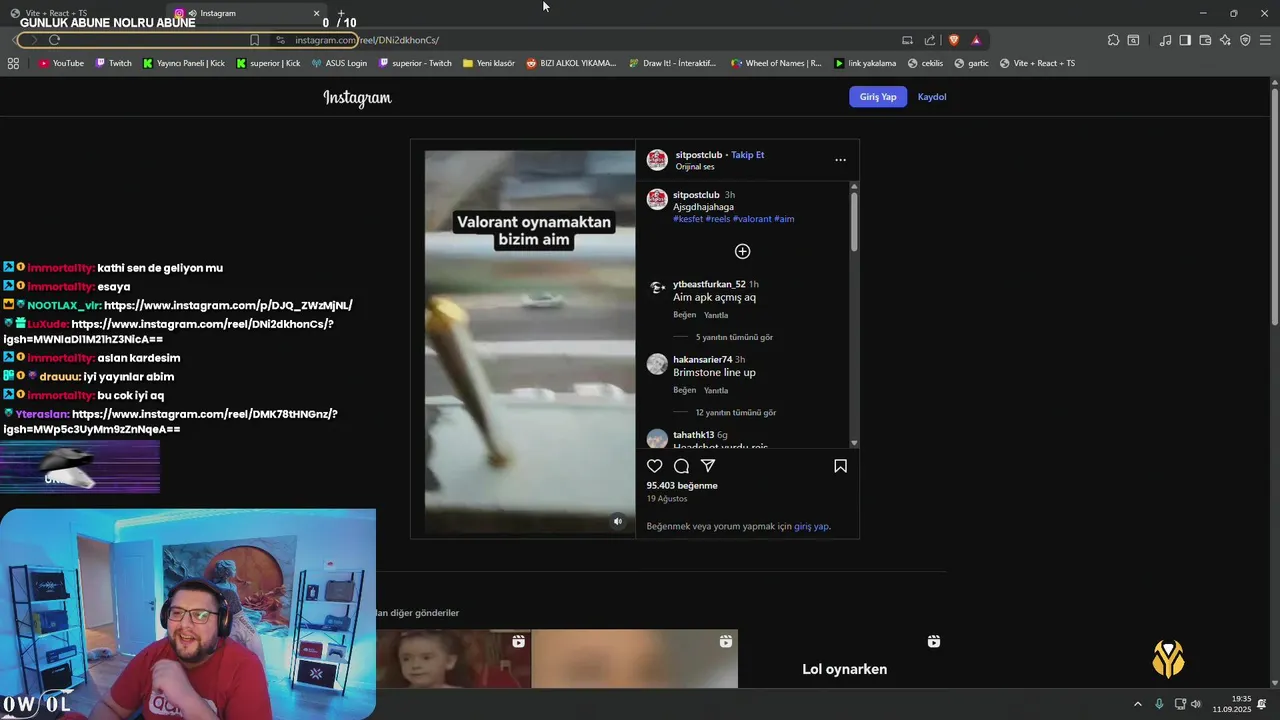Open the Draw It! bookmark
This screenshot has width=1280, height=720.
pos(673,63)
